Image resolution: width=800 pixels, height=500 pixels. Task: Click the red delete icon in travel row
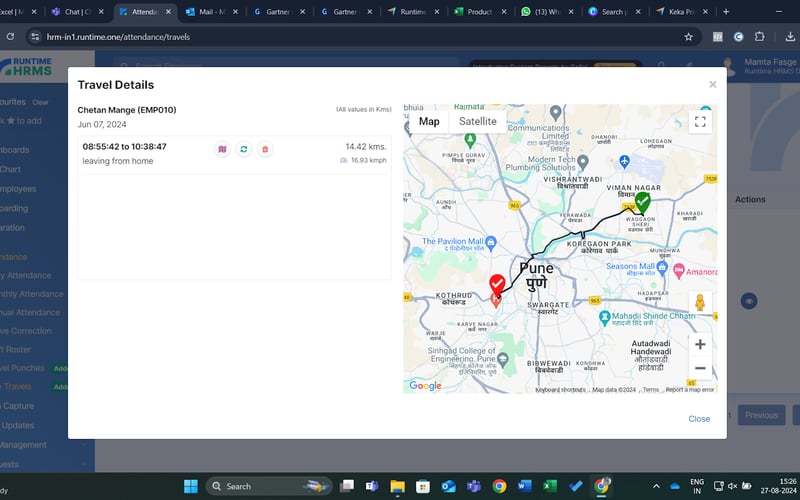point(265,149)
